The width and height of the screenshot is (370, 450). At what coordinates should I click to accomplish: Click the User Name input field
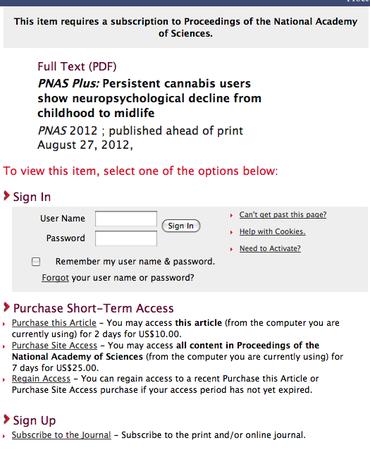pos(126,219)
